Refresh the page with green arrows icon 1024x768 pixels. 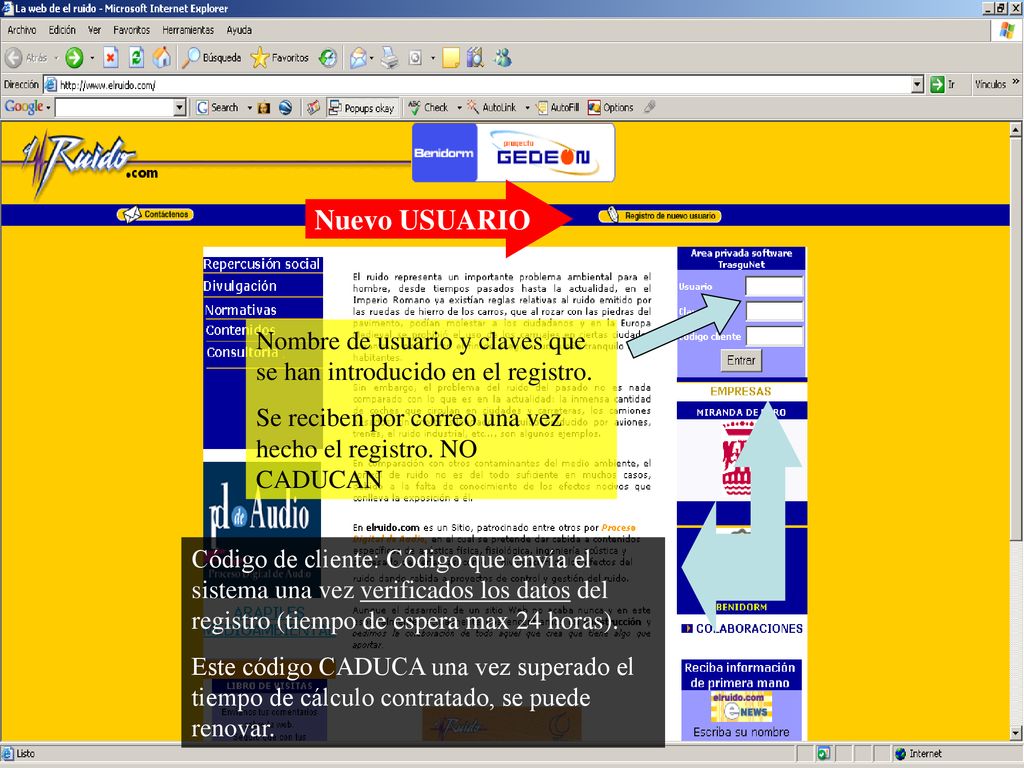[136, 58]
